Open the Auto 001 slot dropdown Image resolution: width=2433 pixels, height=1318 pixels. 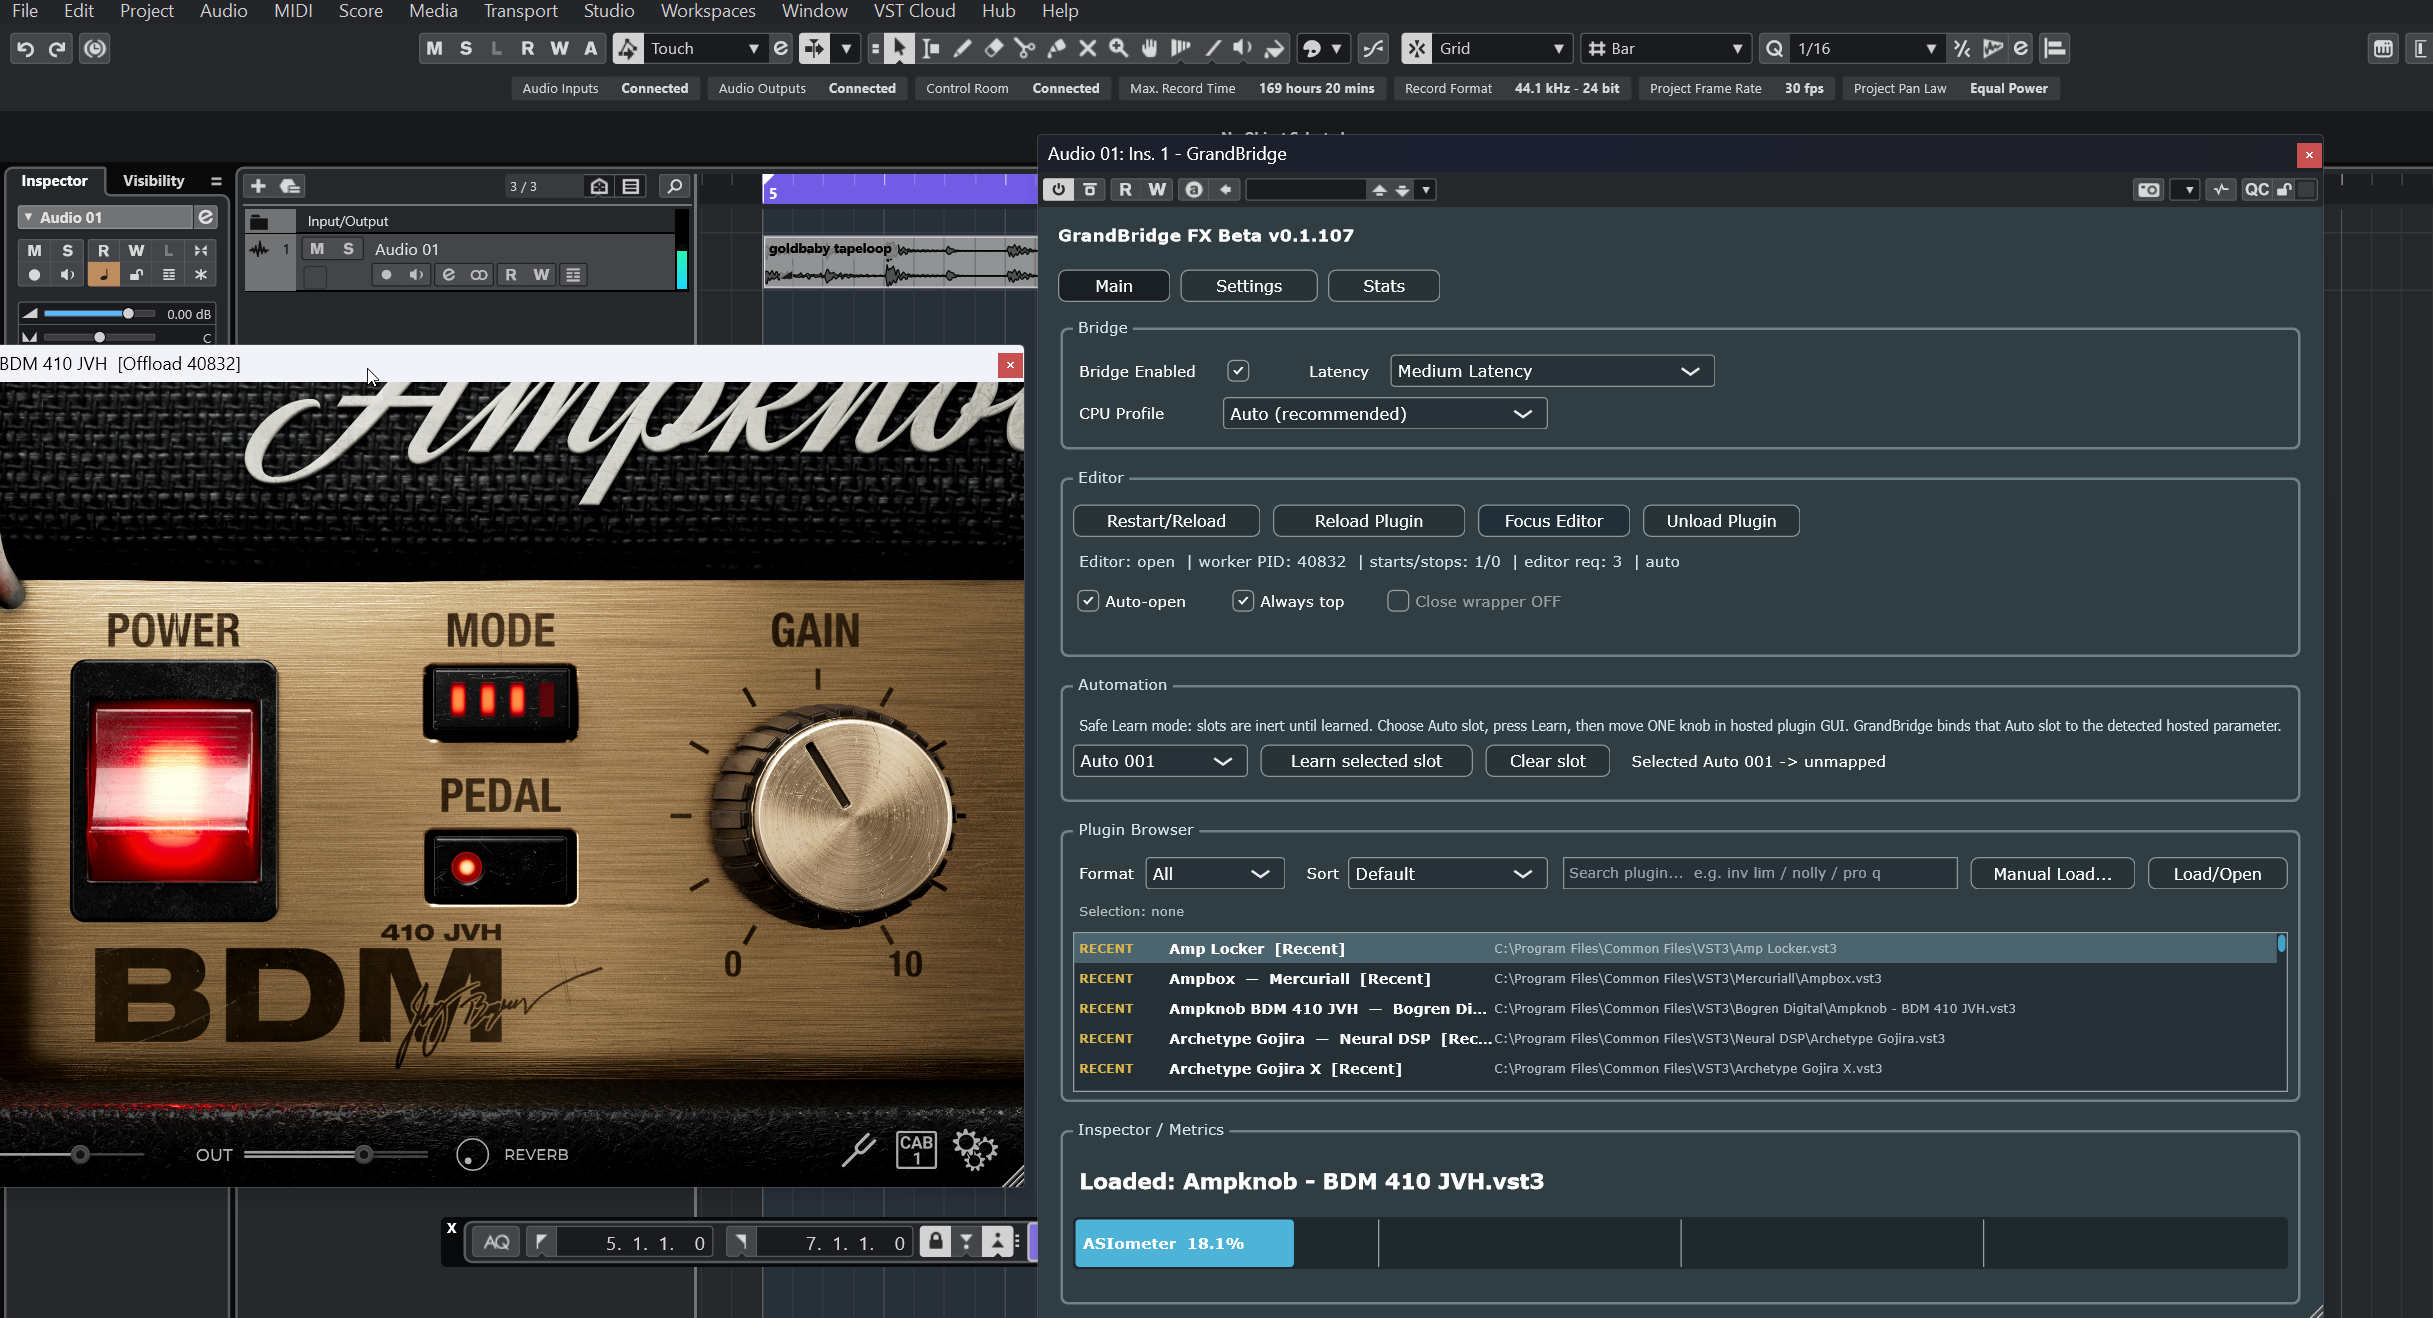point(1159,761)
